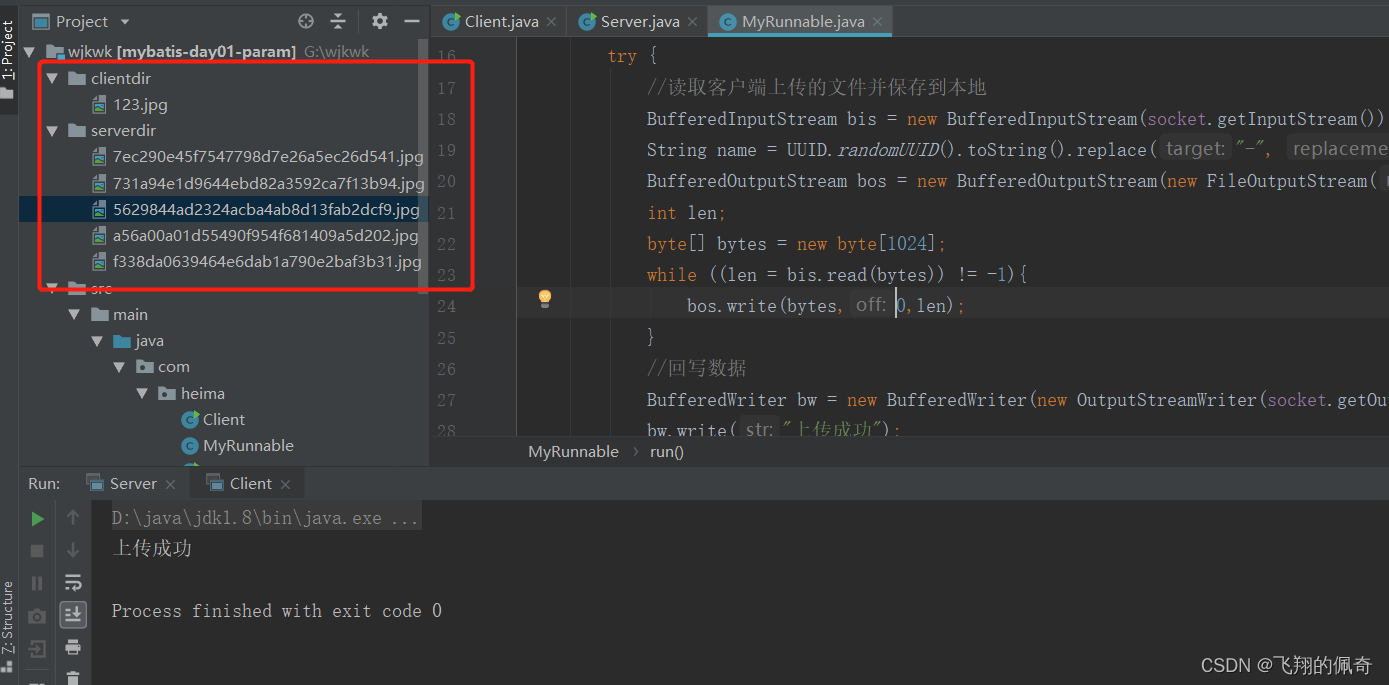
Task: Click line number 24 in the gutter
Action: 446,306
